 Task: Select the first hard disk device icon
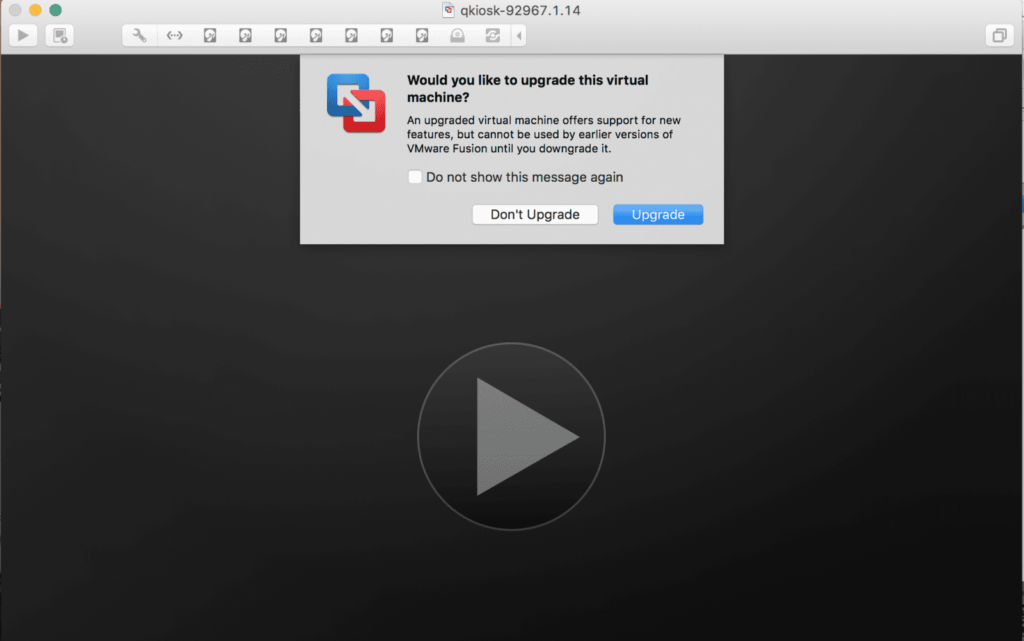[210, 35]
